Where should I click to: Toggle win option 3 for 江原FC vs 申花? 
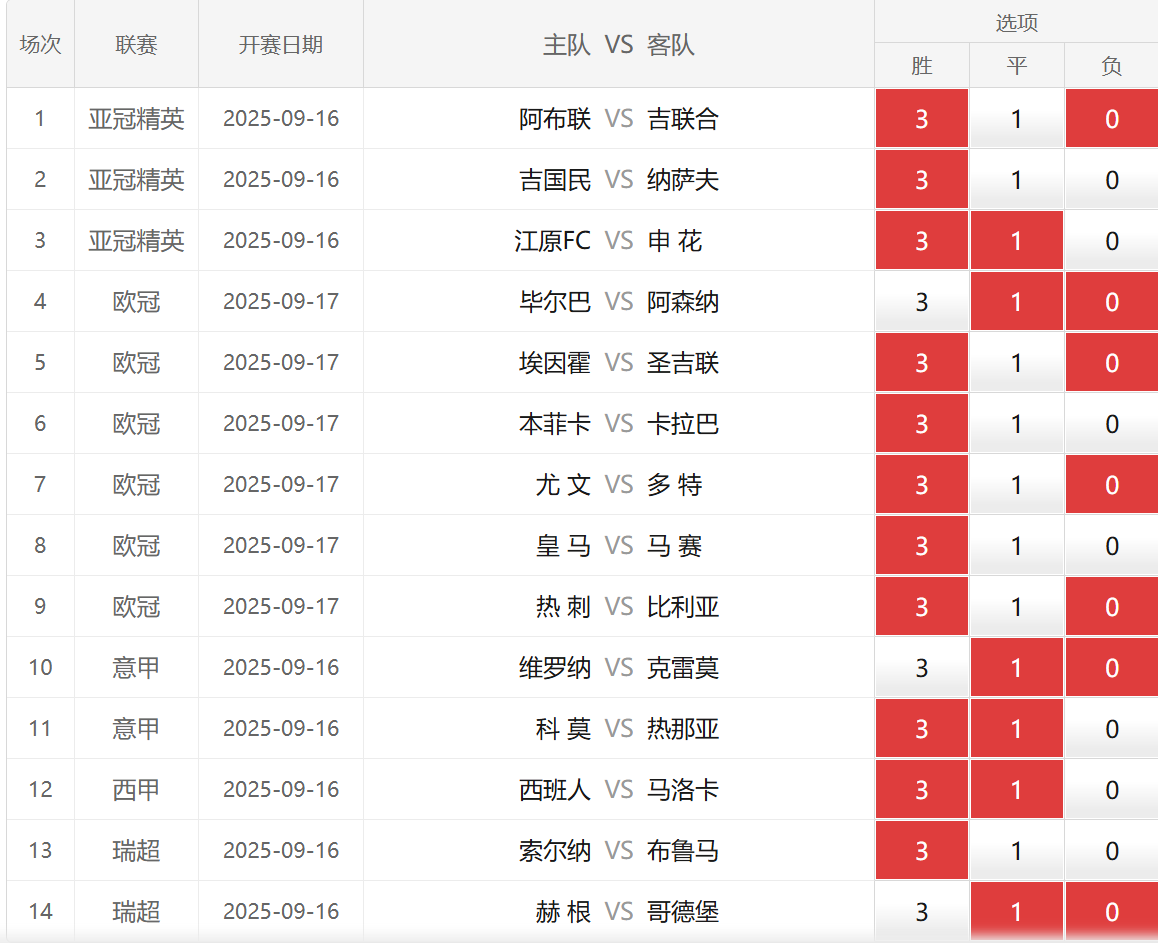click(922, 240)
